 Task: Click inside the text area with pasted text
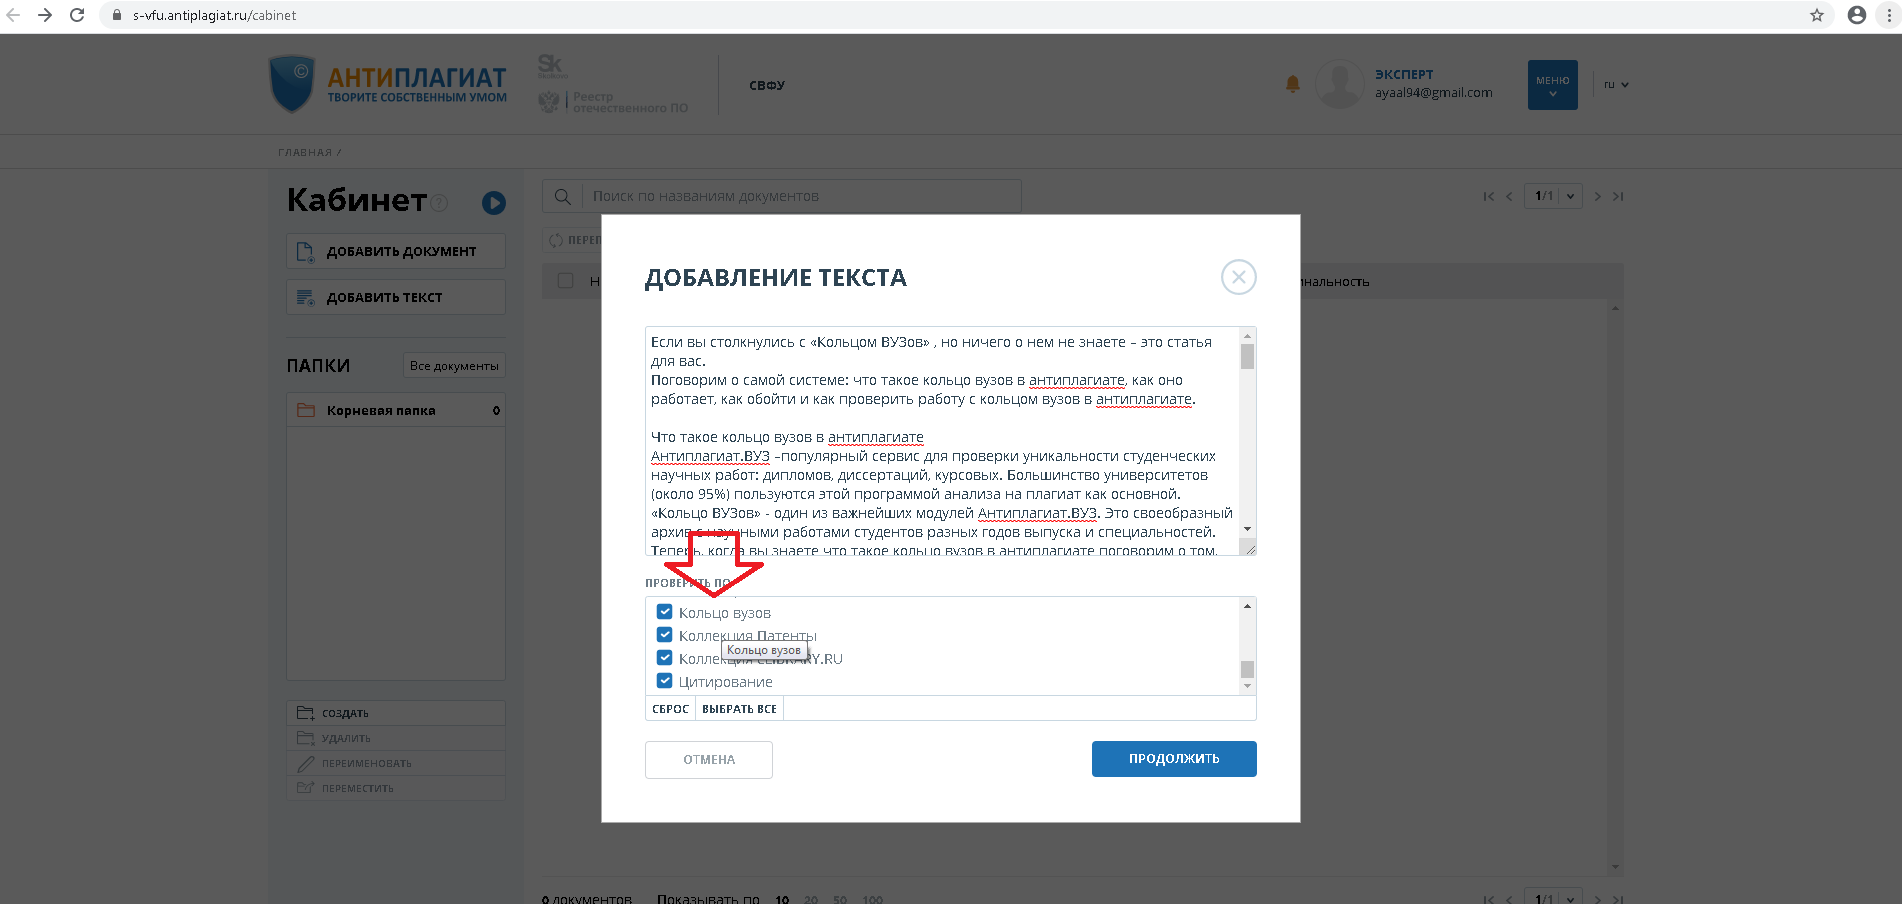click(x=942, y=441)
